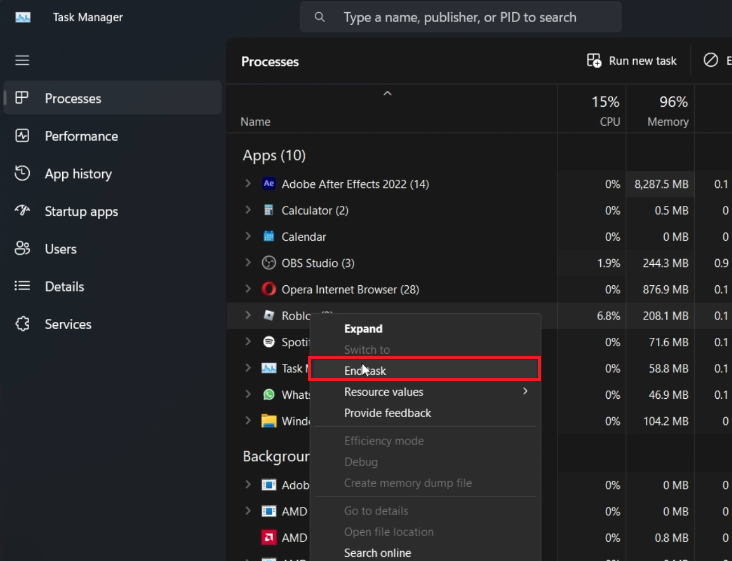Expand the Adobe After Effects process group

pos(248,184)
